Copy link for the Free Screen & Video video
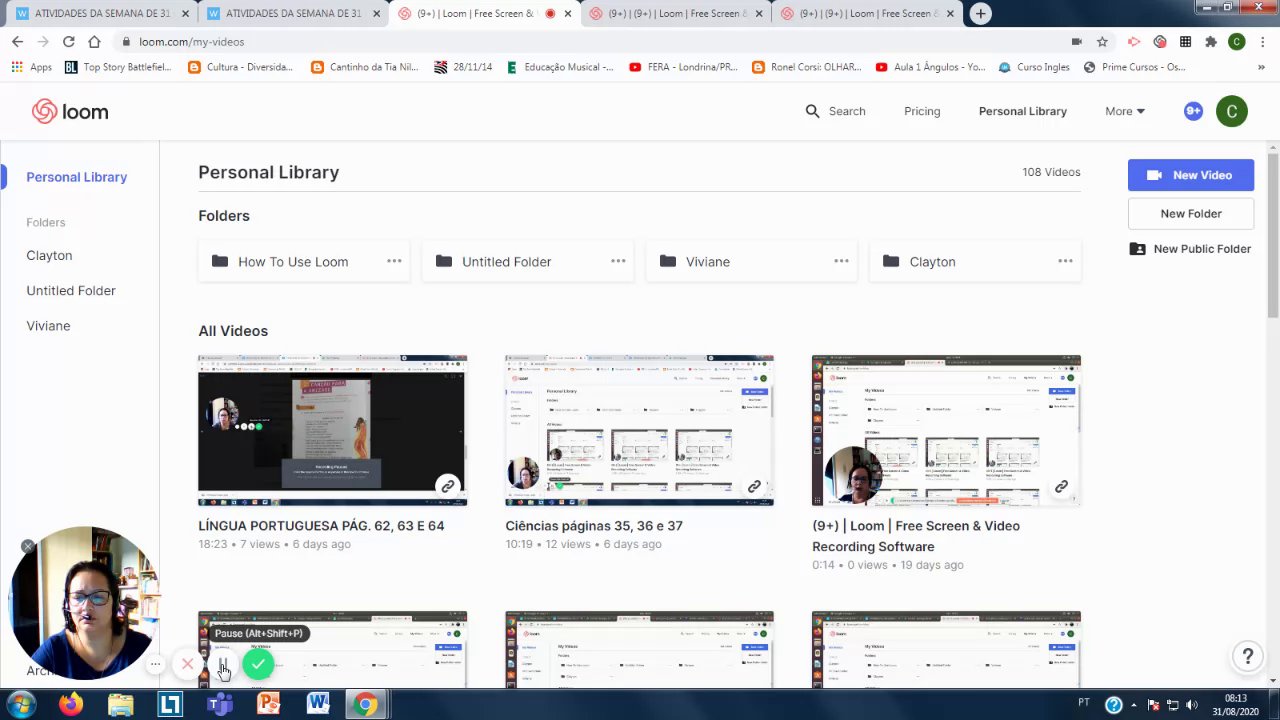 click(1061, 487)
